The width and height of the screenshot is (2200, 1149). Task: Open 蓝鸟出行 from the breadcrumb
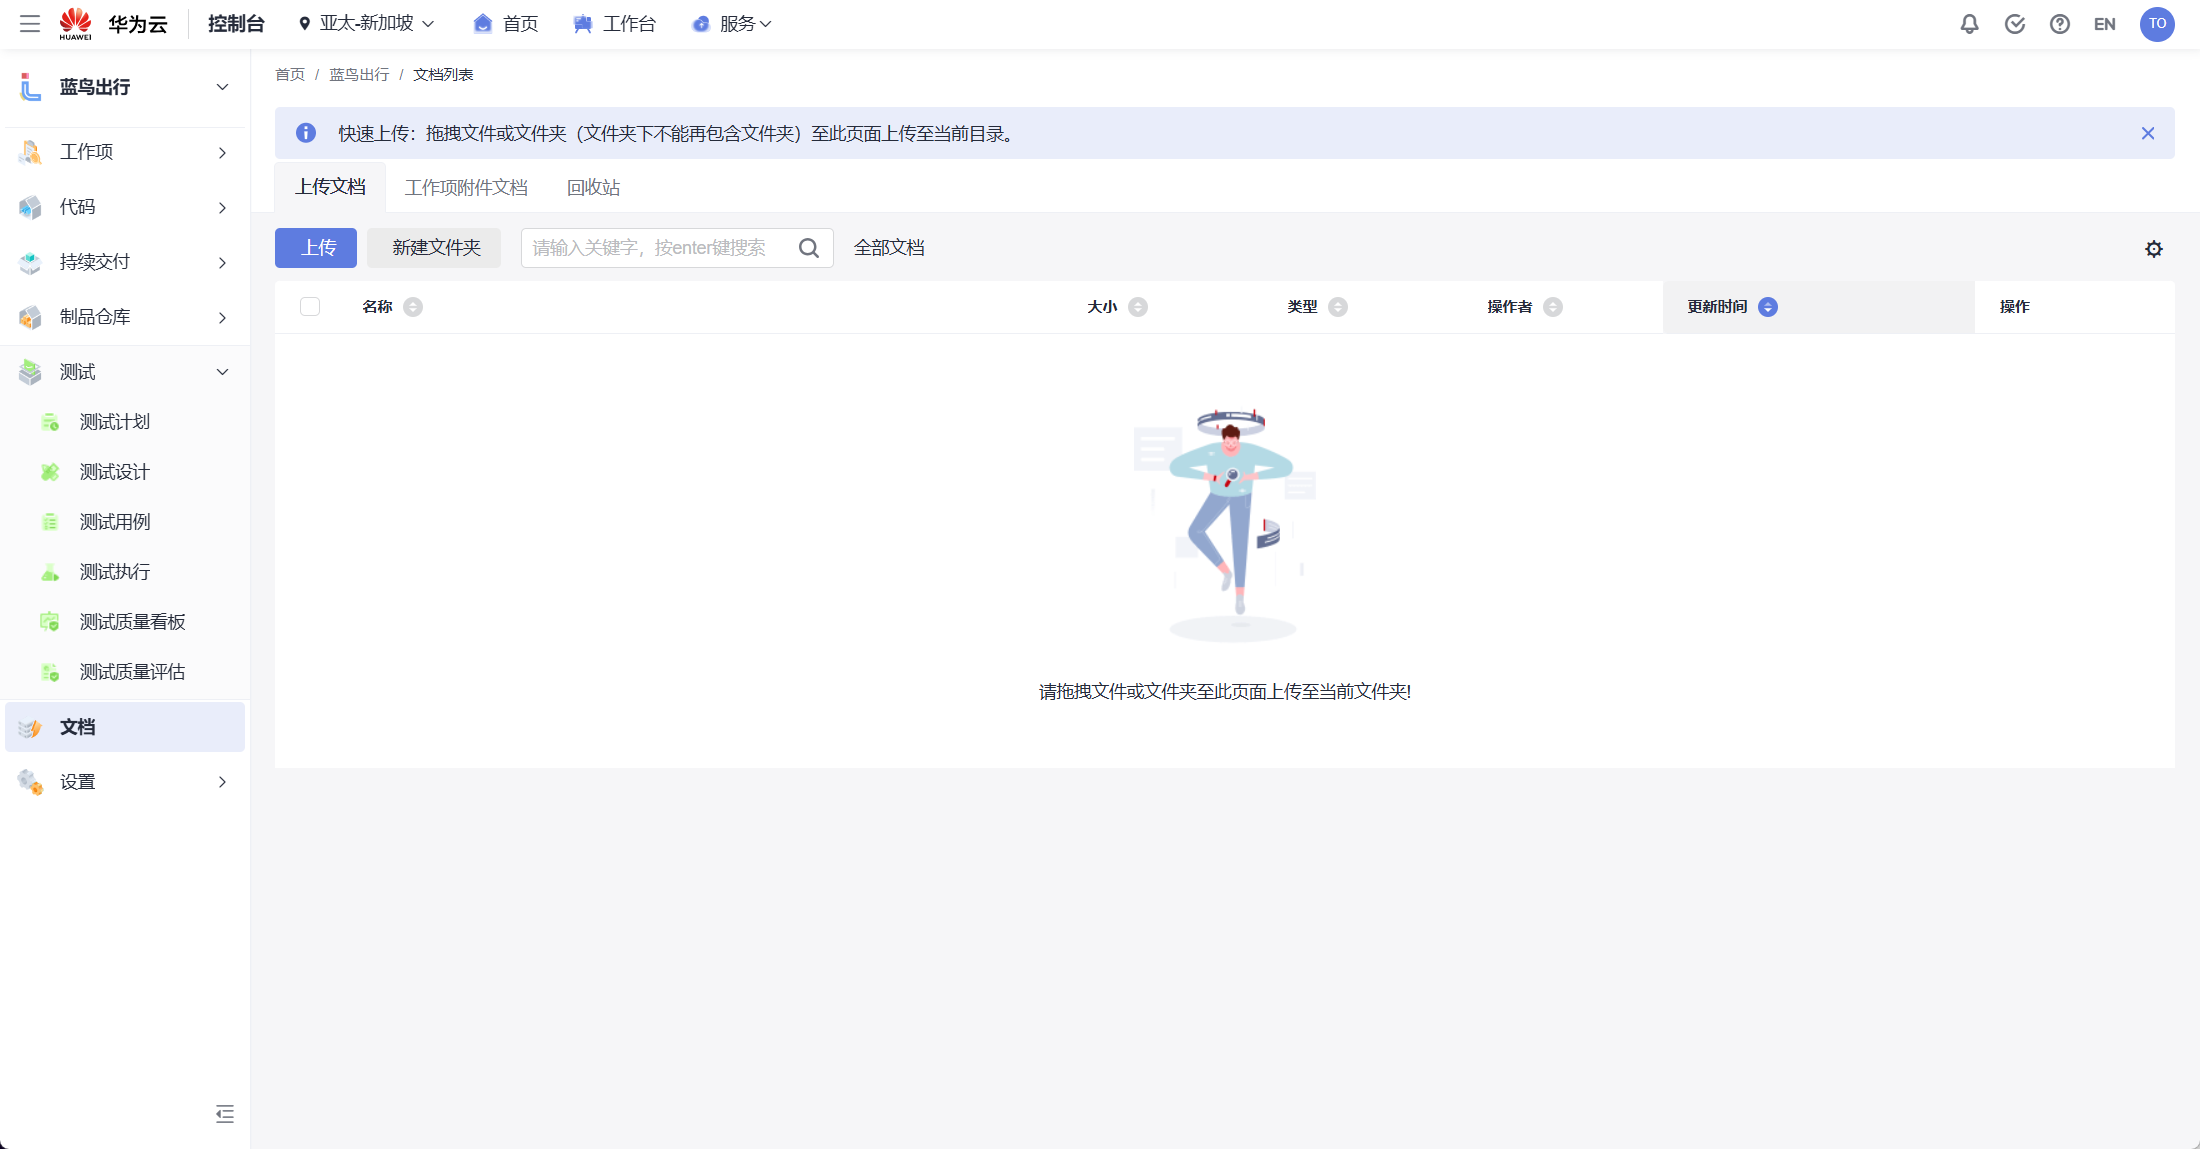(x=359, y=73)
